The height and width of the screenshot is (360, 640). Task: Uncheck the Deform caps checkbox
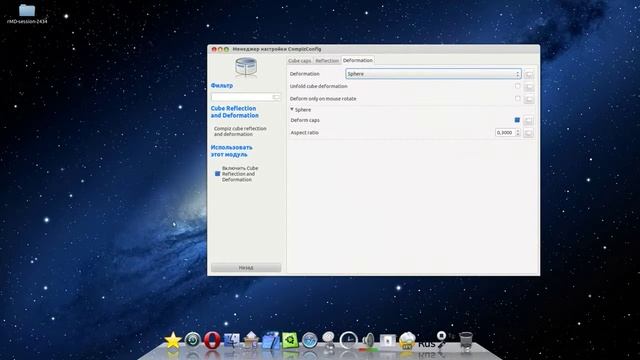click(x=517, y=120)
